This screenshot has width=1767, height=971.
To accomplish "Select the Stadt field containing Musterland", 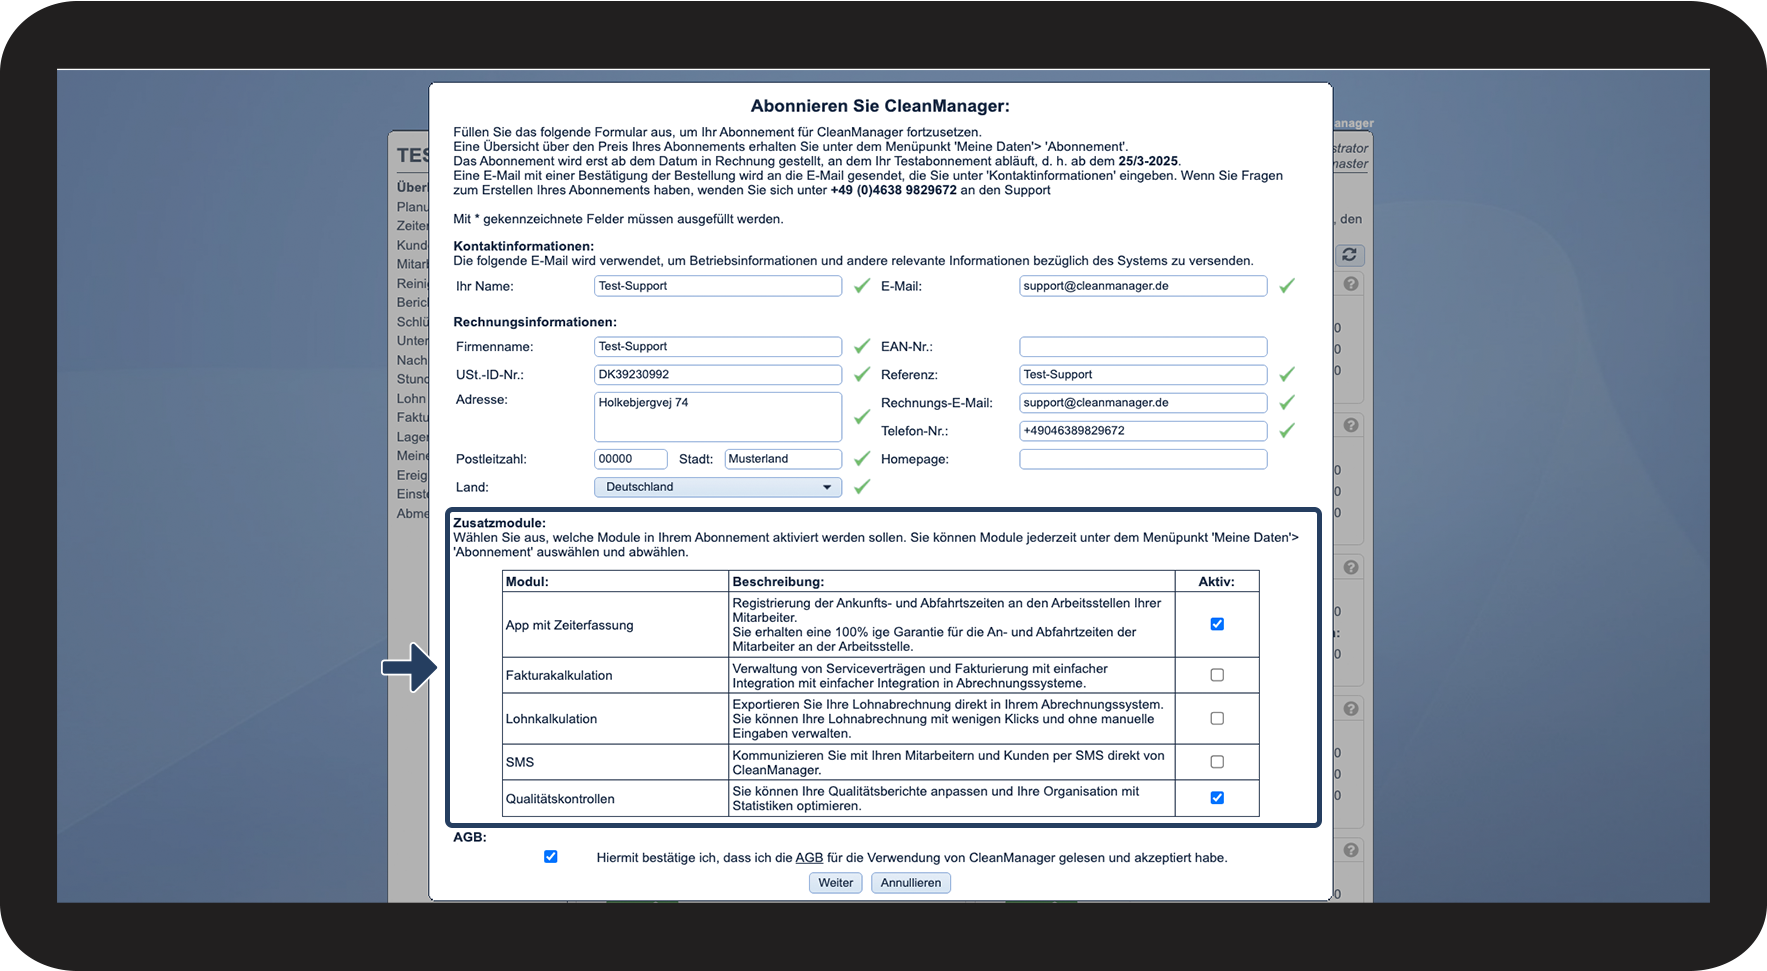I will (783, 459).
